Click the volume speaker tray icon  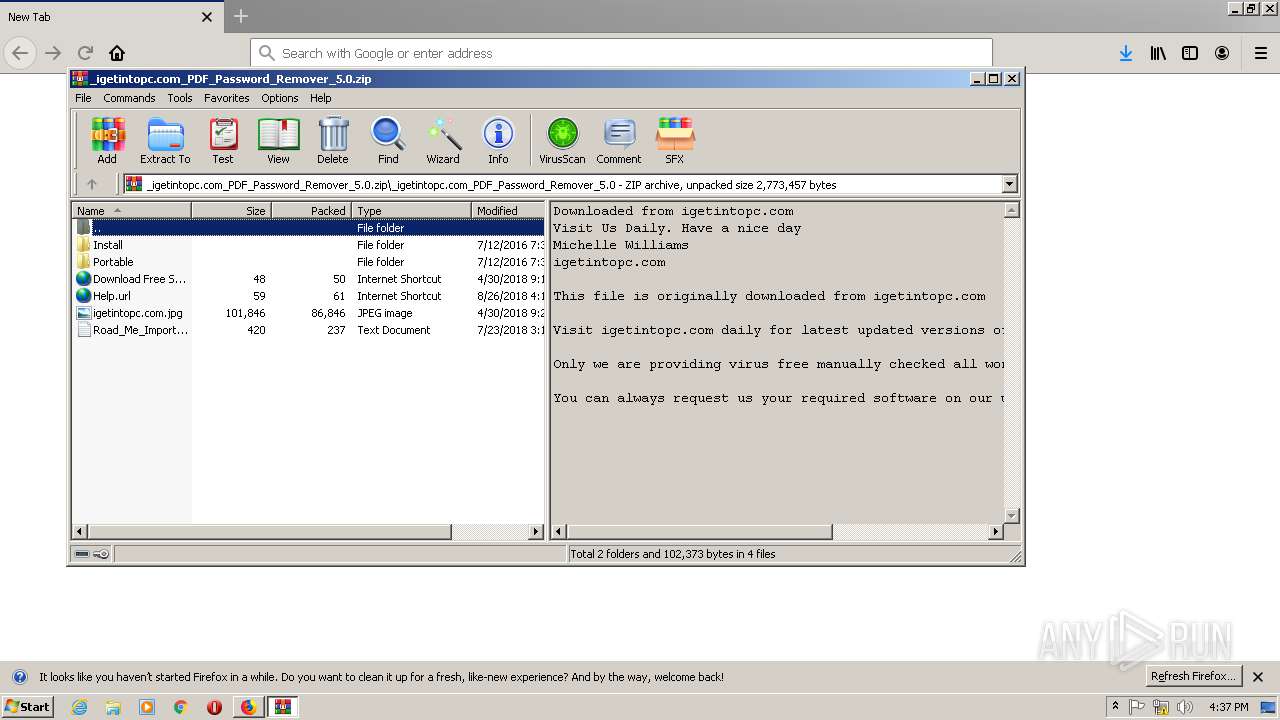coord(1185,707)
